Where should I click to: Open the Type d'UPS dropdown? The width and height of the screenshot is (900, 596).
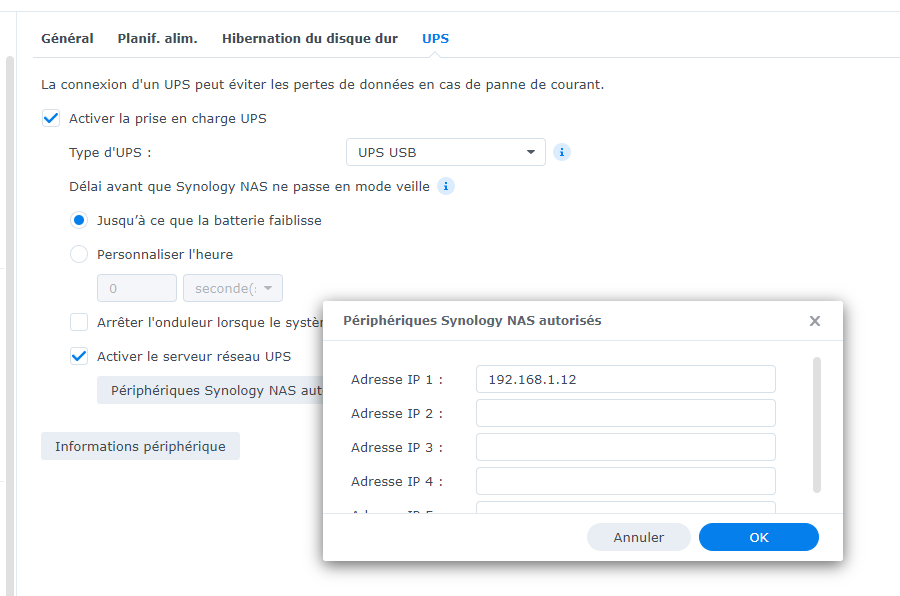tap(445, 152)
